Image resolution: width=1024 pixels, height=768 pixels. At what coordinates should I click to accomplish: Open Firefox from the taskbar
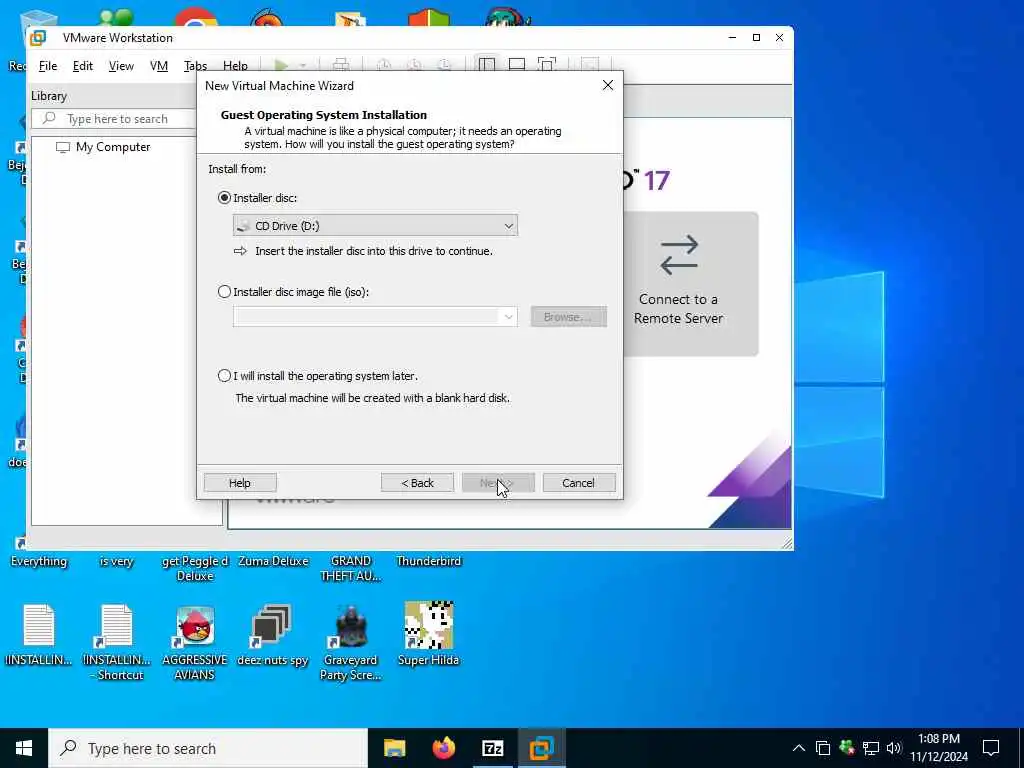[x=443, y=748]
